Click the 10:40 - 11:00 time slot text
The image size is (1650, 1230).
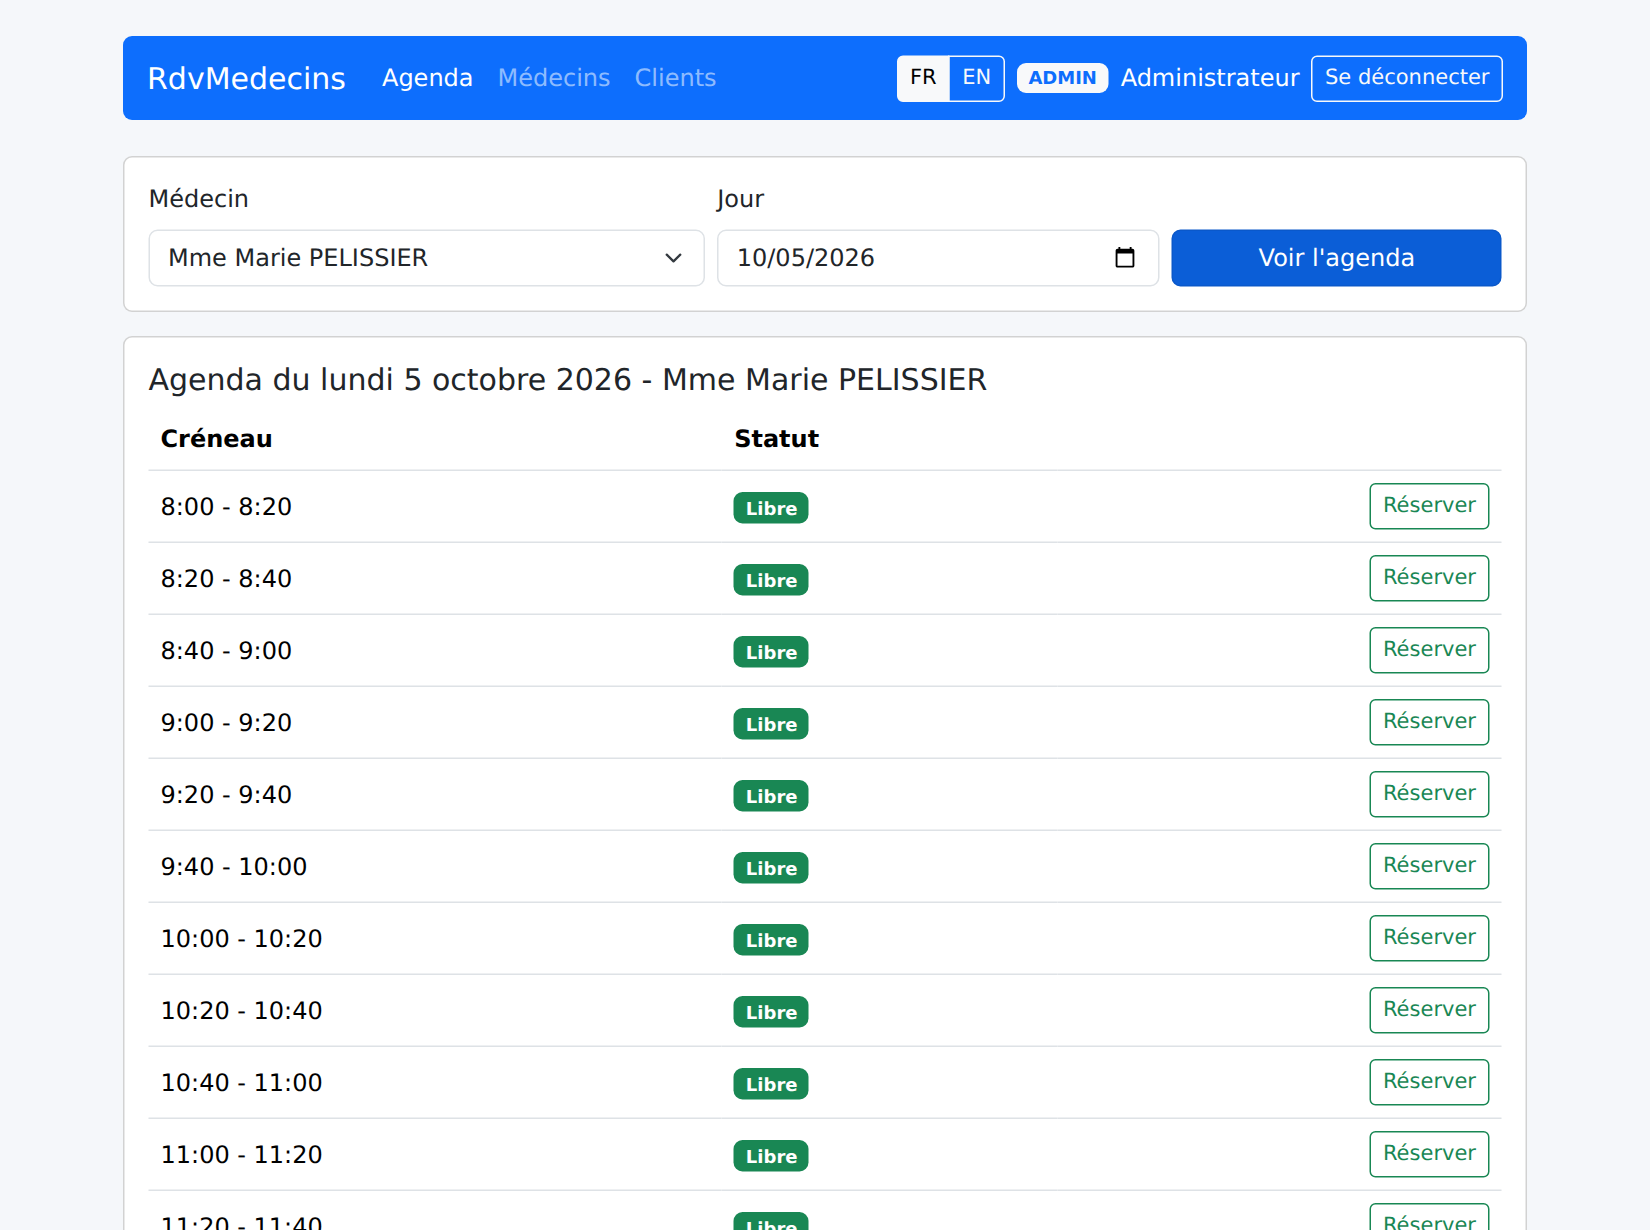pyautogui.click(x=242, y=1083)
